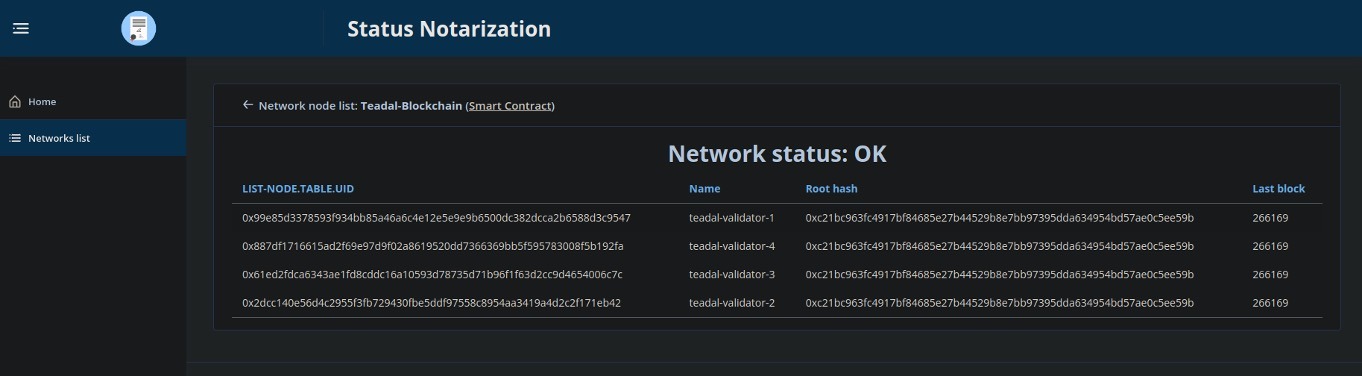
Task: Click UID starting with 0x2dcc140e
Action: pos(432,303)
